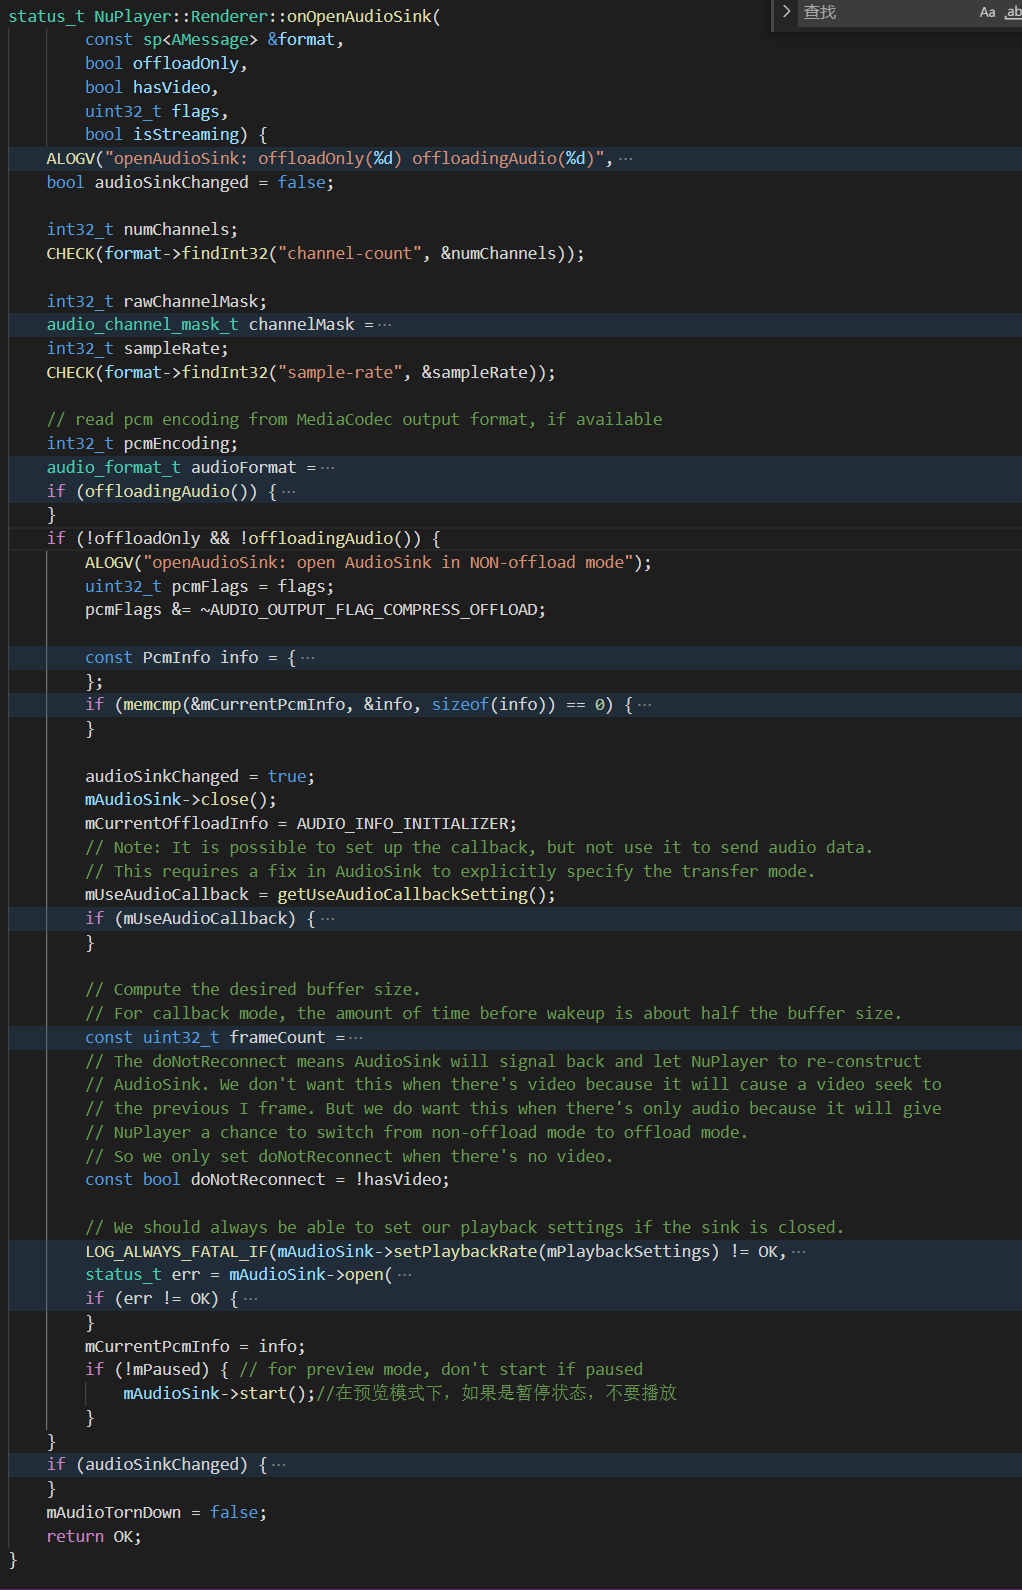Click the uint32_t pcmFlags = flags line
Screen dimensions: 1022x1590
pyautogui.click(x=210, y=587)
